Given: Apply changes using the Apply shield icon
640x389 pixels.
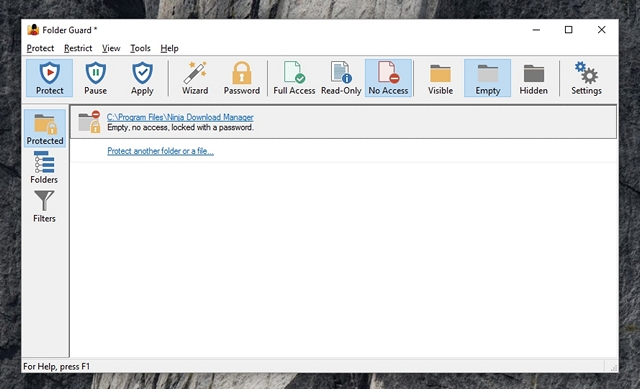Looking at the screenshot, I should 142,78.
